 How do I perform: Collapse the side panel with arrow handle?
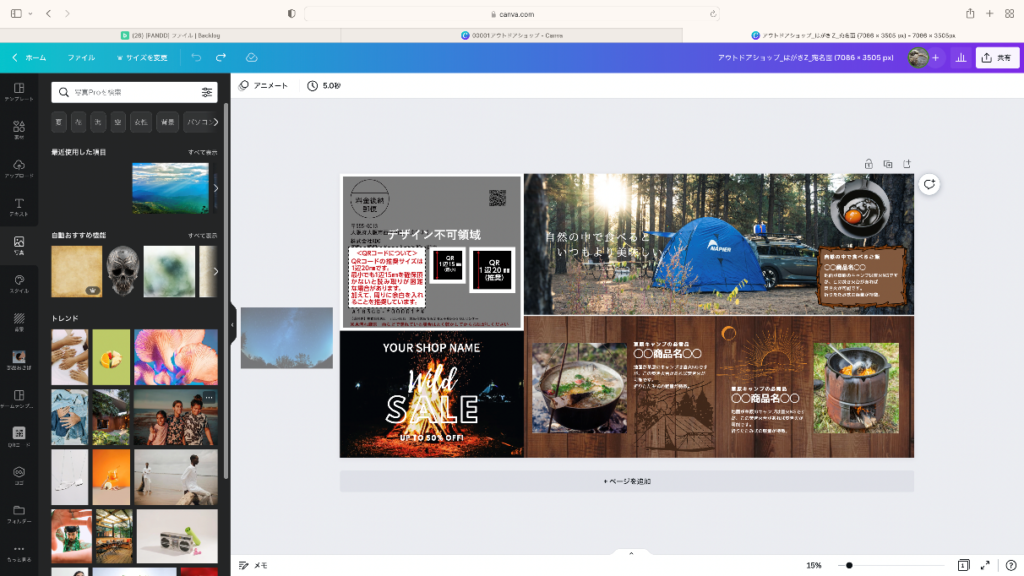232,325
